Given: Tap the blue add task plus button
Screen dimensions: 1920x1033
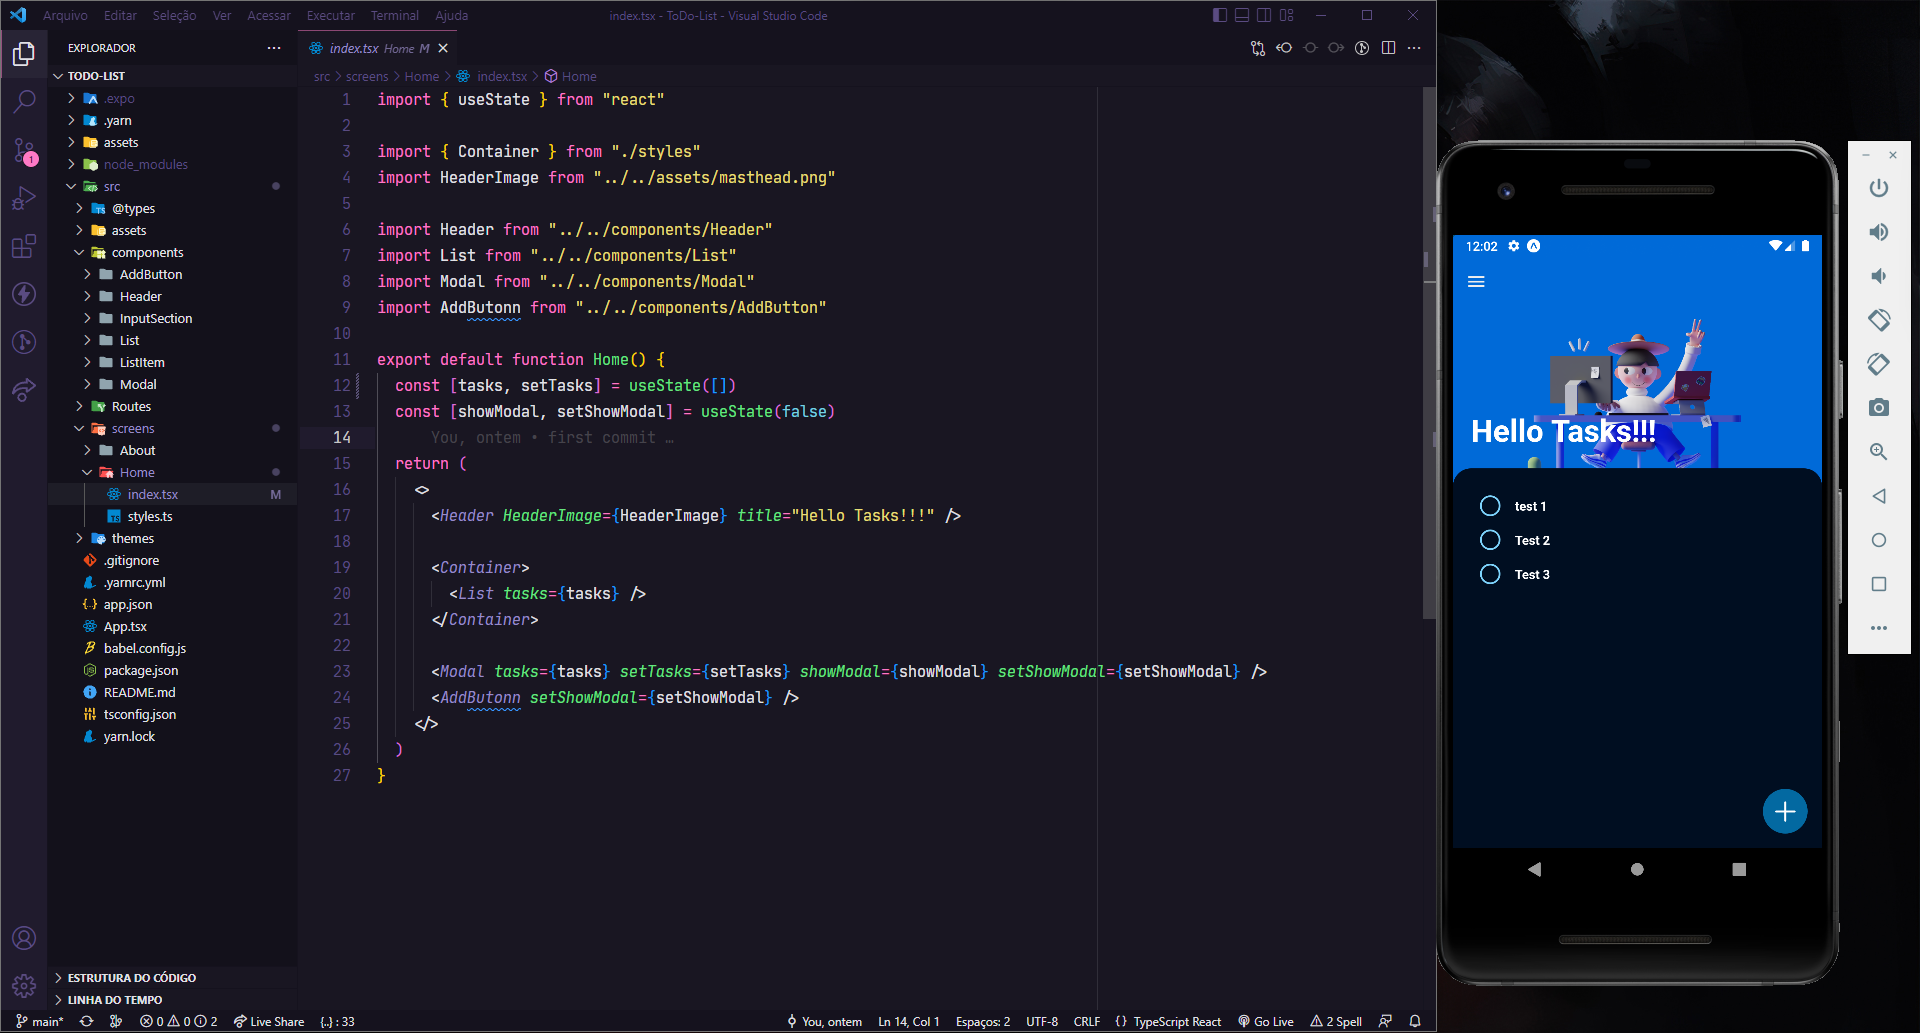Looking at the screenshot, I should tap(1785, 811).
